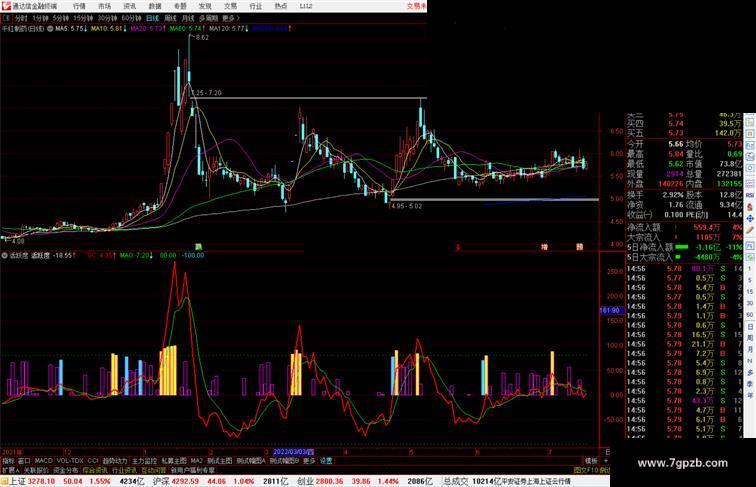Open the 关联报价 tab

pos(37,470)
